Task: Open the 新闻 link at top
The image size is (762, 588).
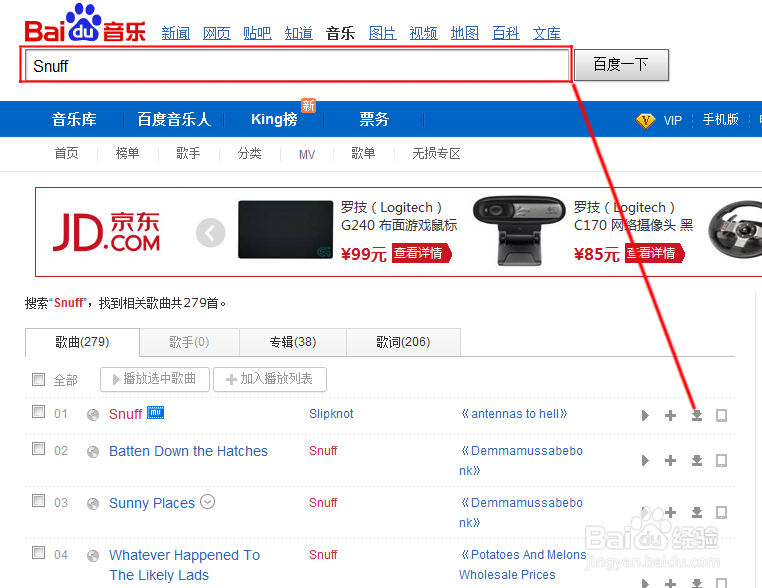Action: pos(175,33)
